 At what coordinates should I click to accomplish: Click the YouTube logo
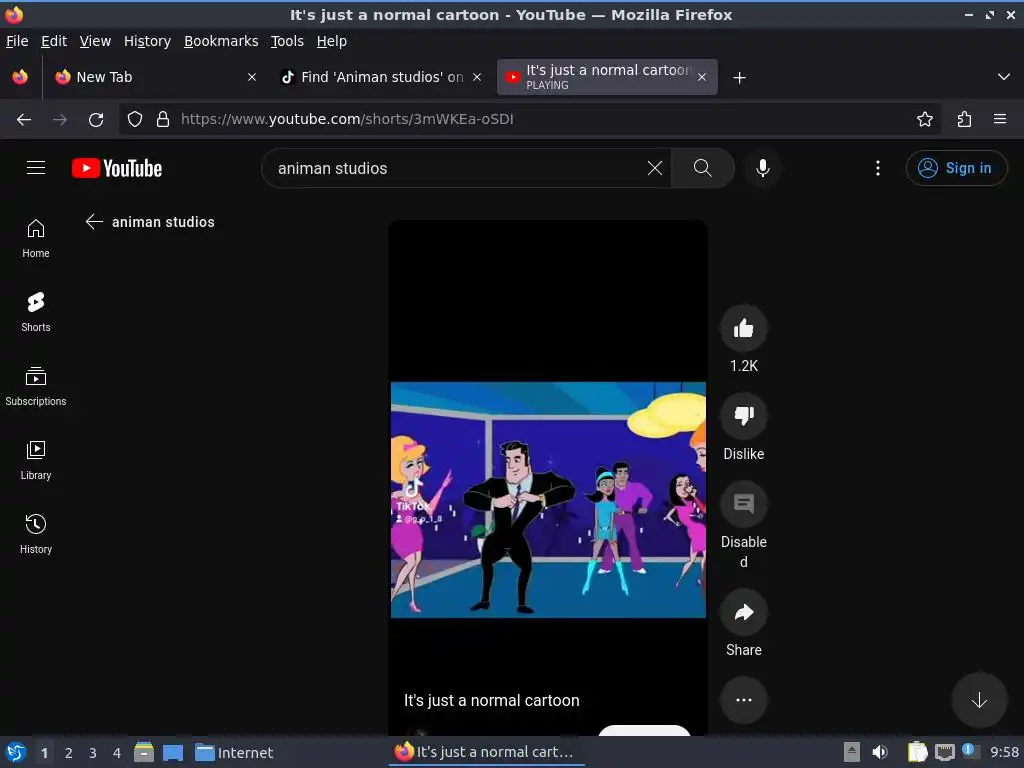pyautogui.click(x=117, y=168)
